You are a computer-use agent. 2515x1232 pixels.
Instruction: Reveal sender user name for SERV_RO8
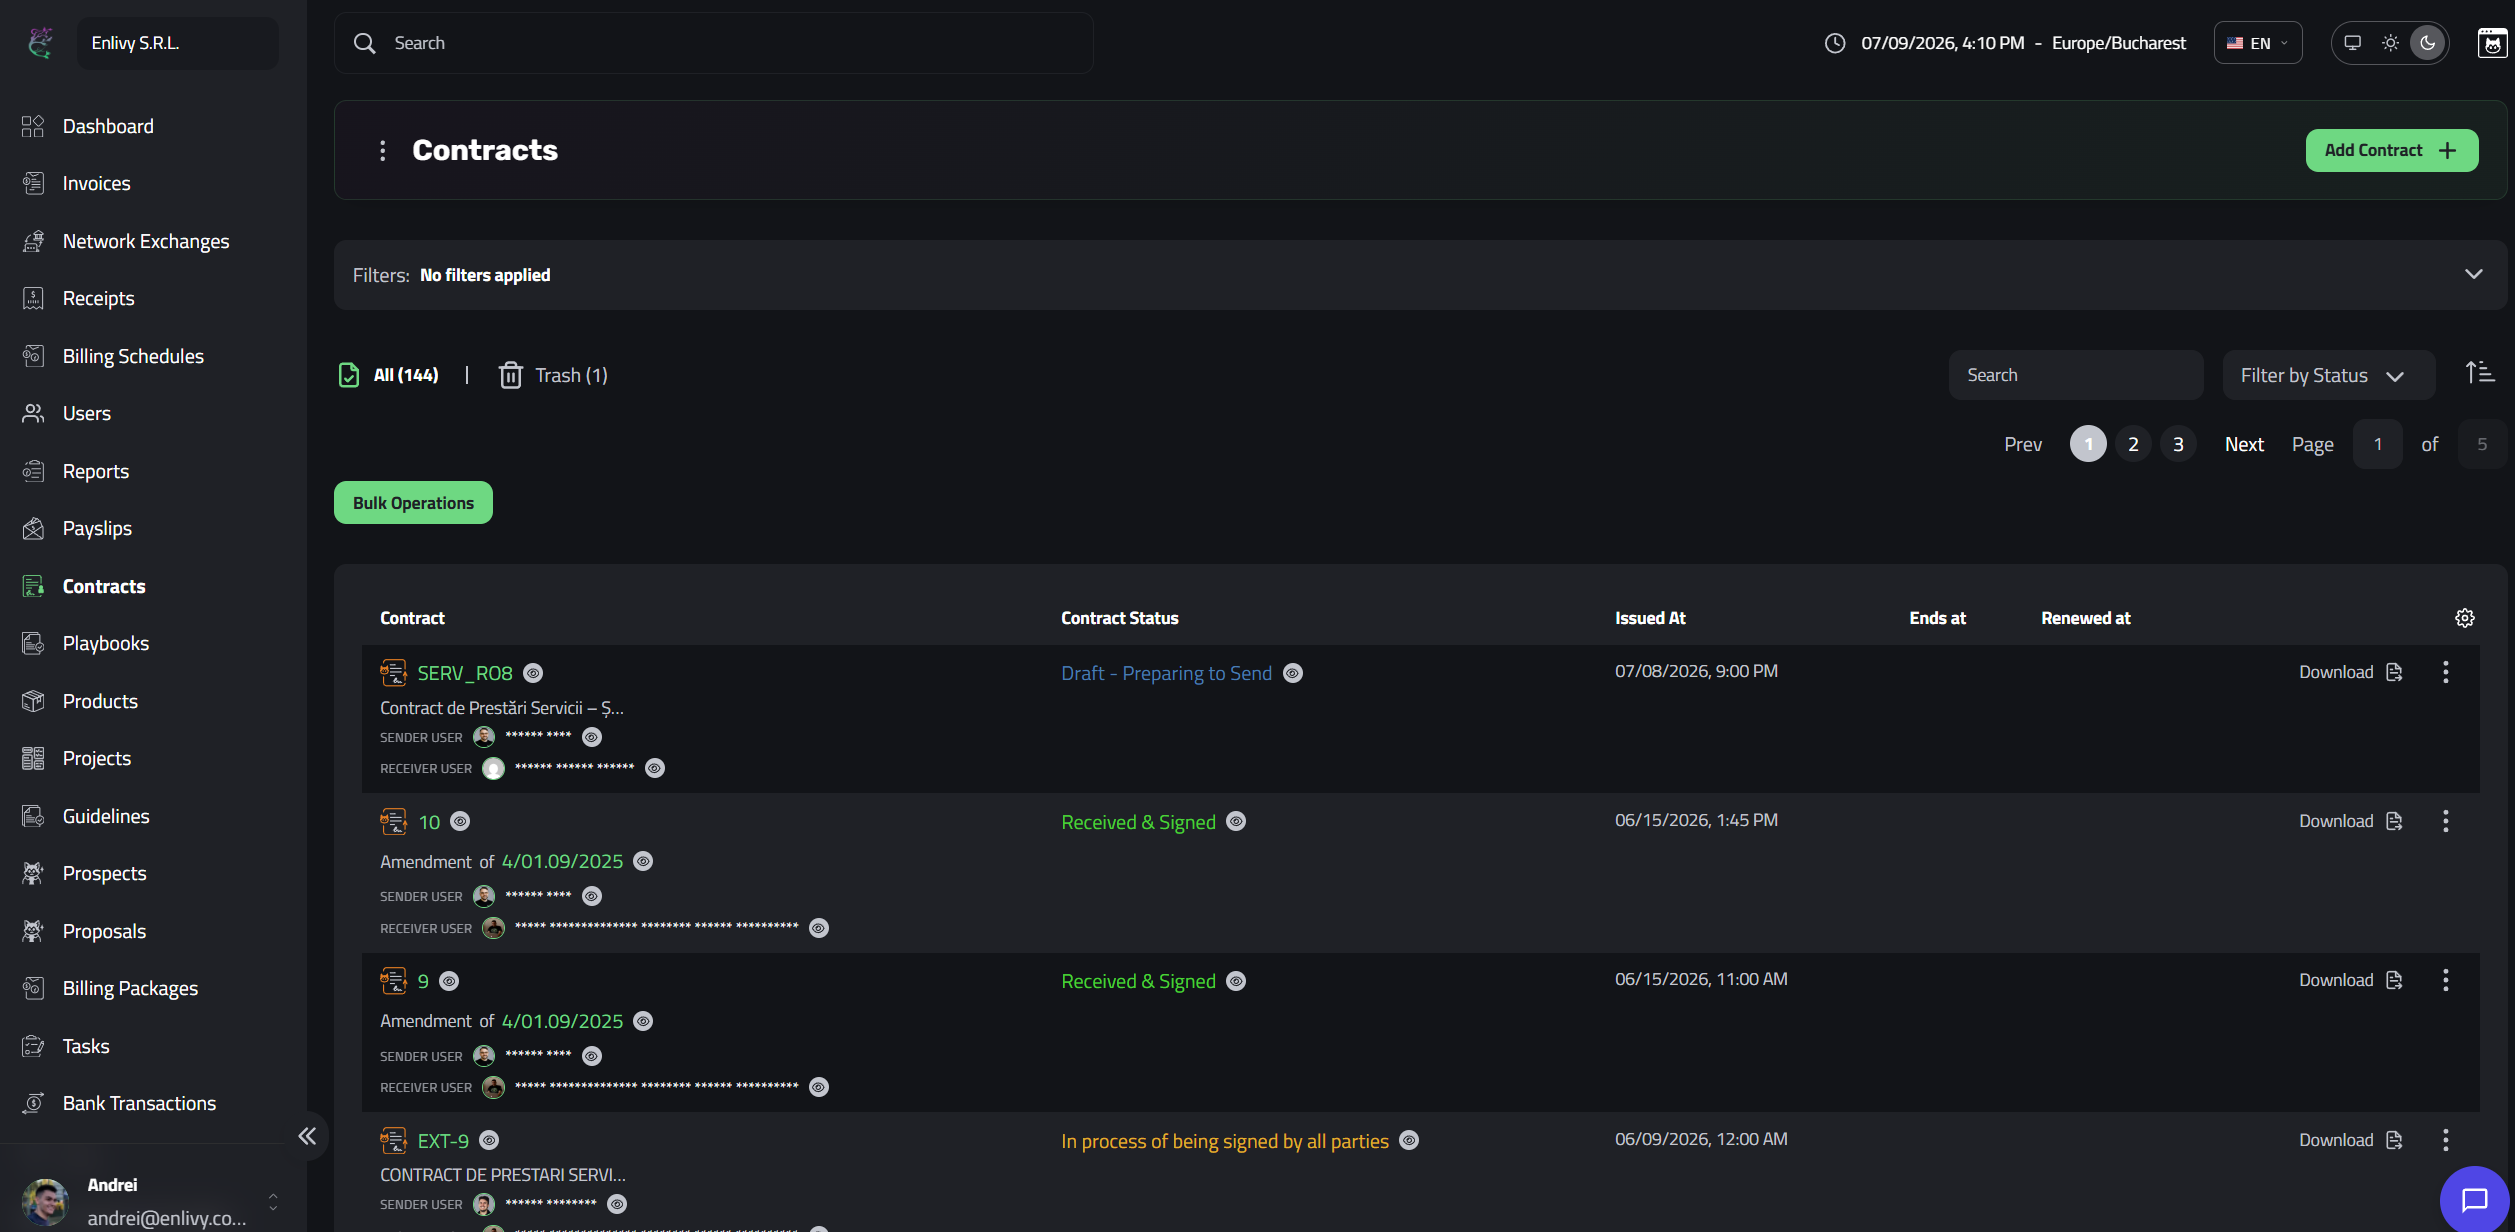pyautogui.click(x=592, y=737)
